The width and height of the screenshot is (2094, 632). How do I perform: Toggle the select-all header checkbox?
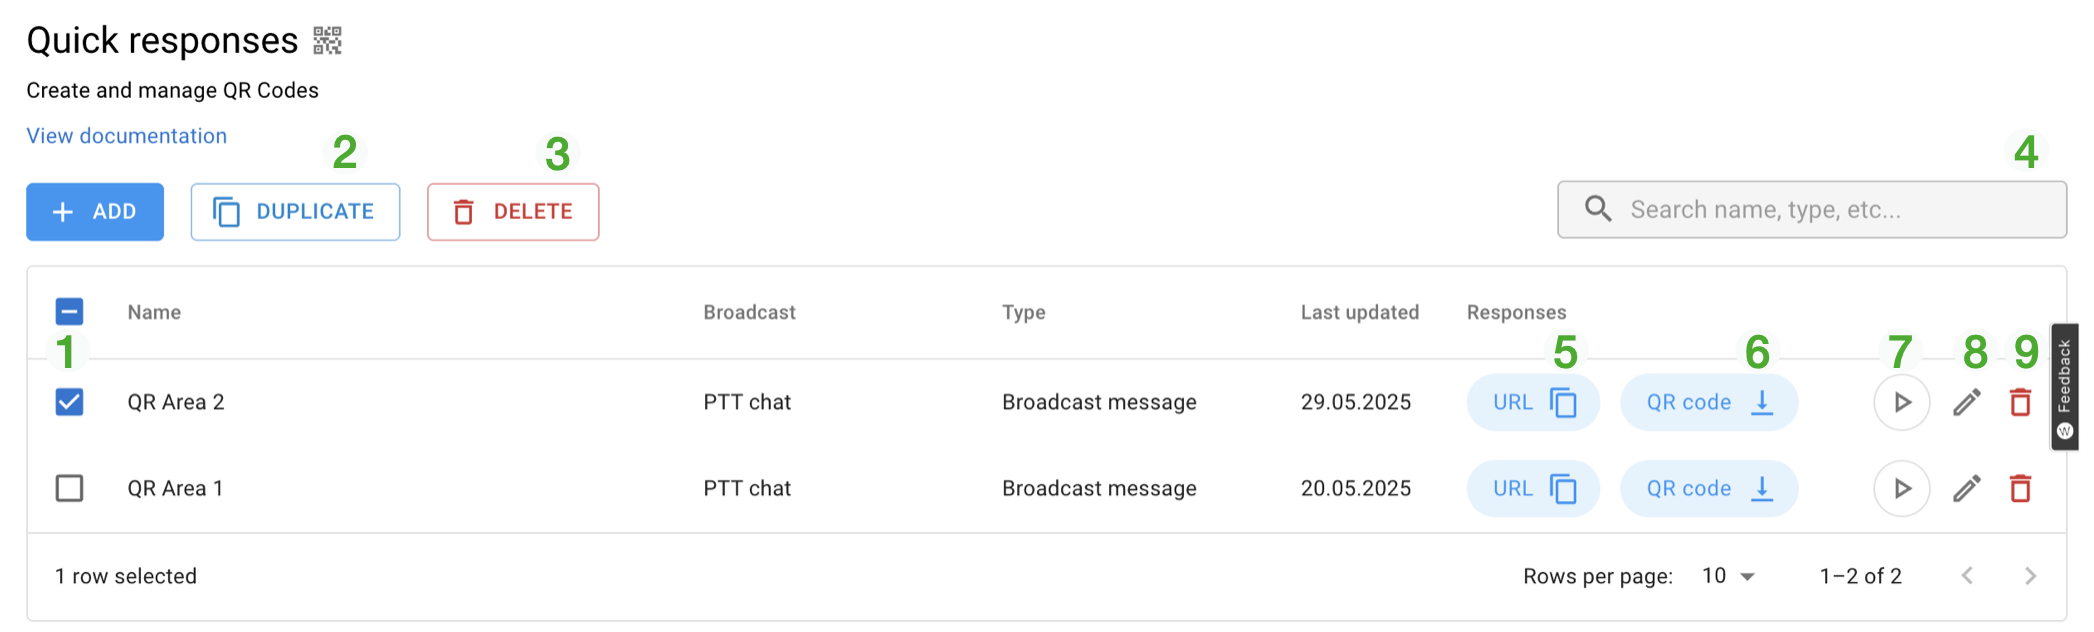pos(69,312)
